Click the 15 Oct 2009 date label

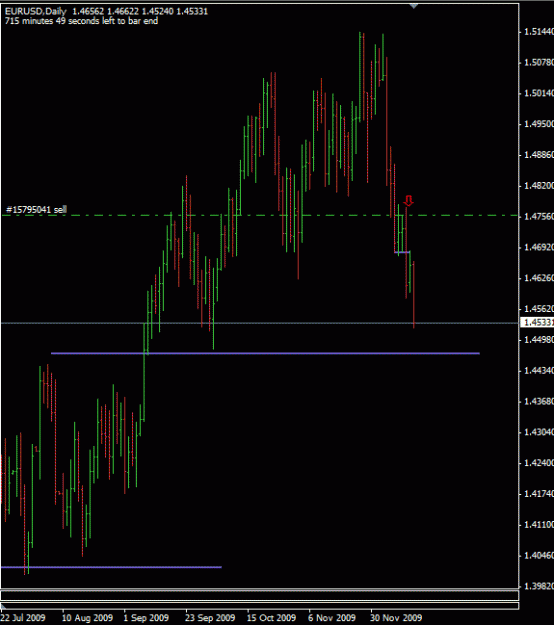(x=271, y=617)
